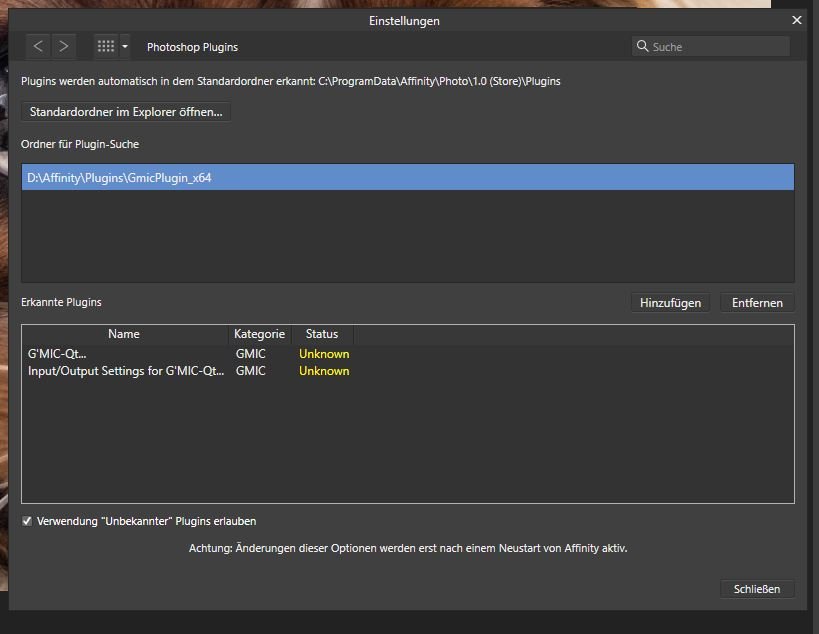Click Unknown status of Input/Output Settings row

(x=324, y=371)
